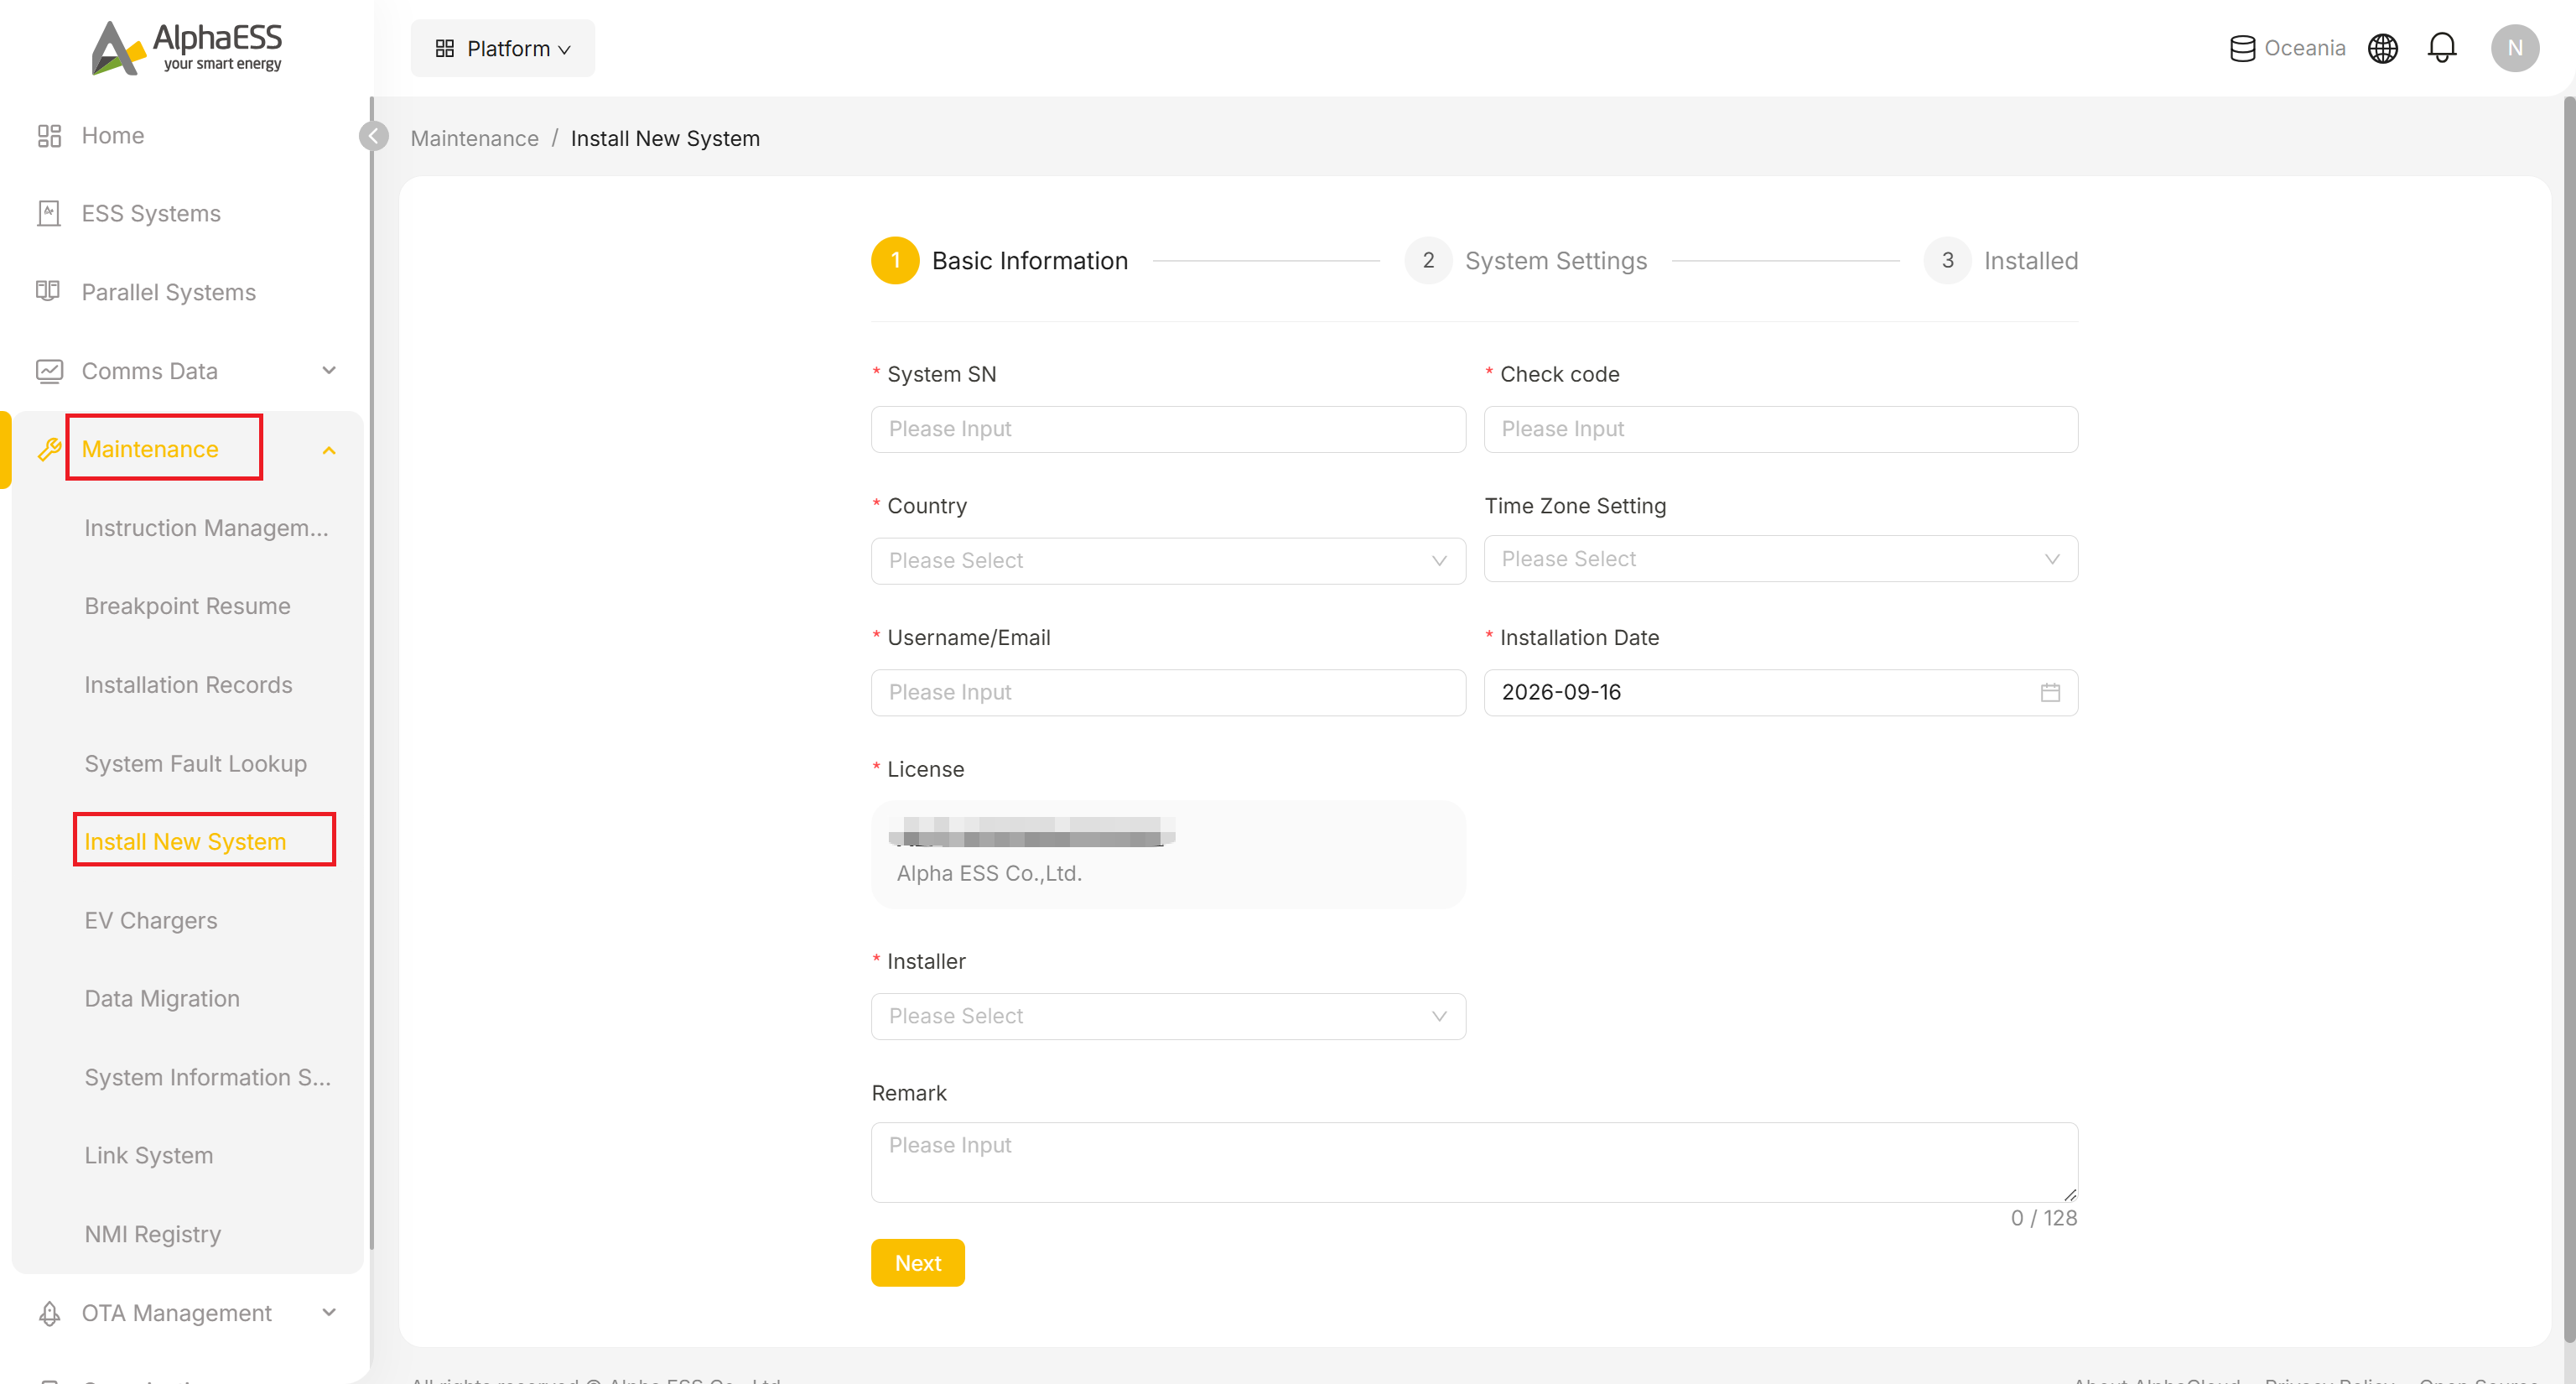Click the yellow Next button
Screen dimensions: 2576x1384
tap(917, 1263)
